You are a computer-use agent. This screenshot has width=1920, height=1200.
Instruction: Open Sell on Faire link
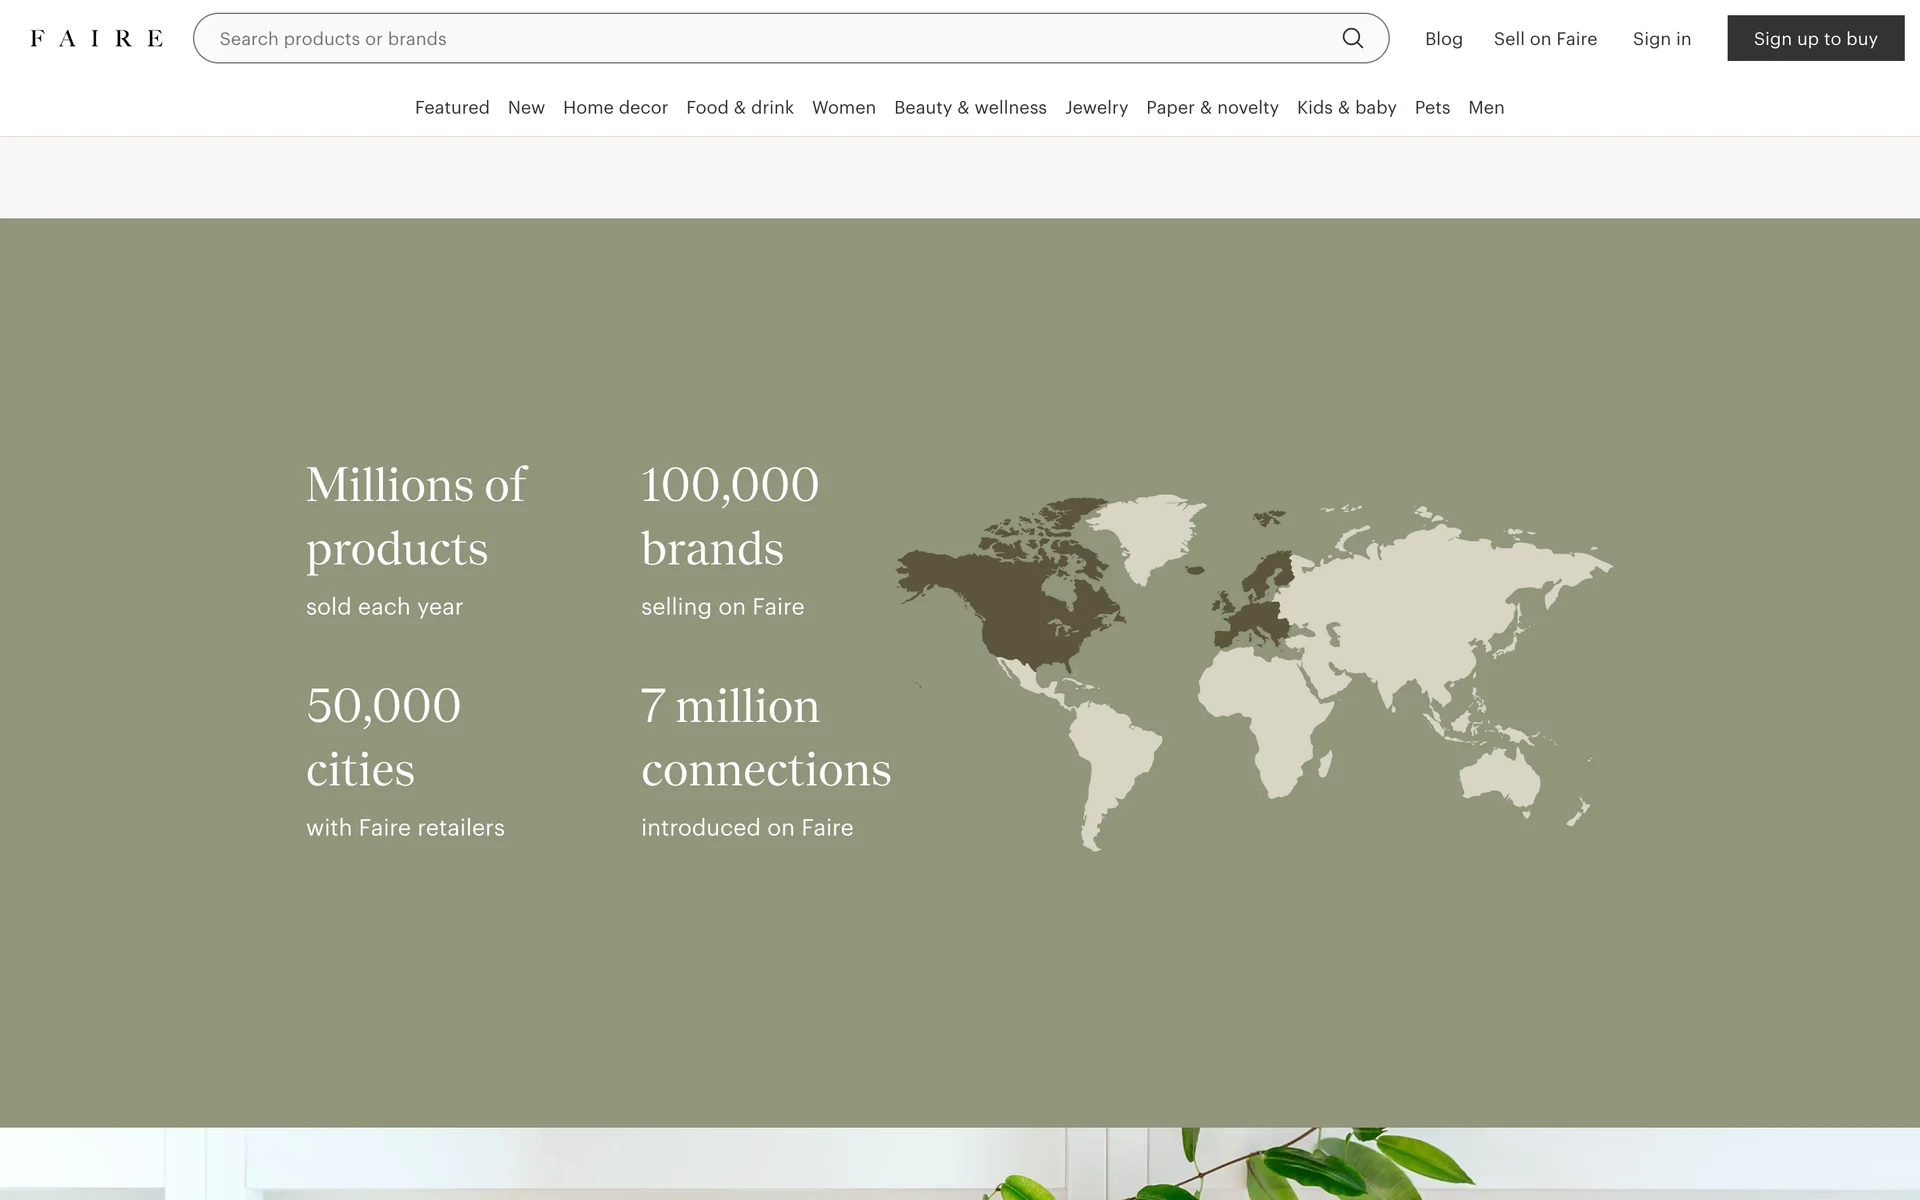click(x=1545, y=38)
